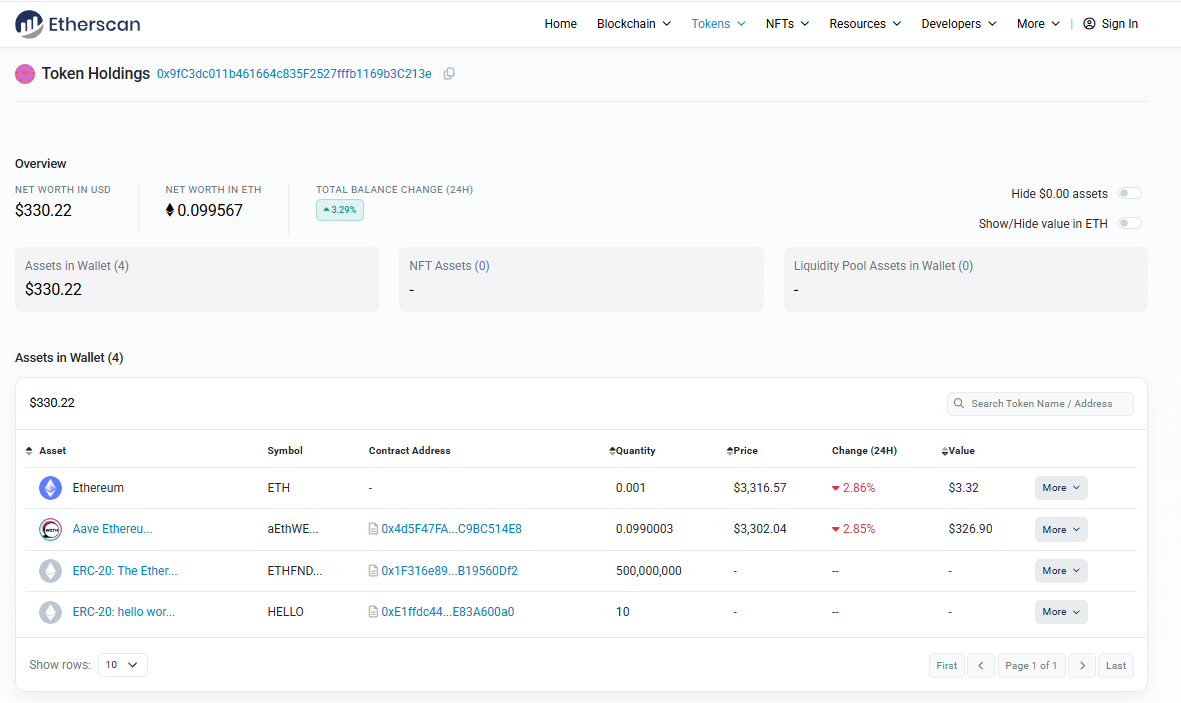
Task: Expand More dropdown for HELLO token row
Action: click(x=1060, y=612)
